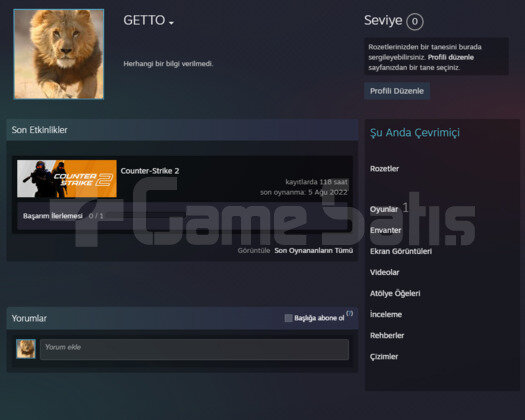Open the Çizimler artwork link

coord(384,356)
